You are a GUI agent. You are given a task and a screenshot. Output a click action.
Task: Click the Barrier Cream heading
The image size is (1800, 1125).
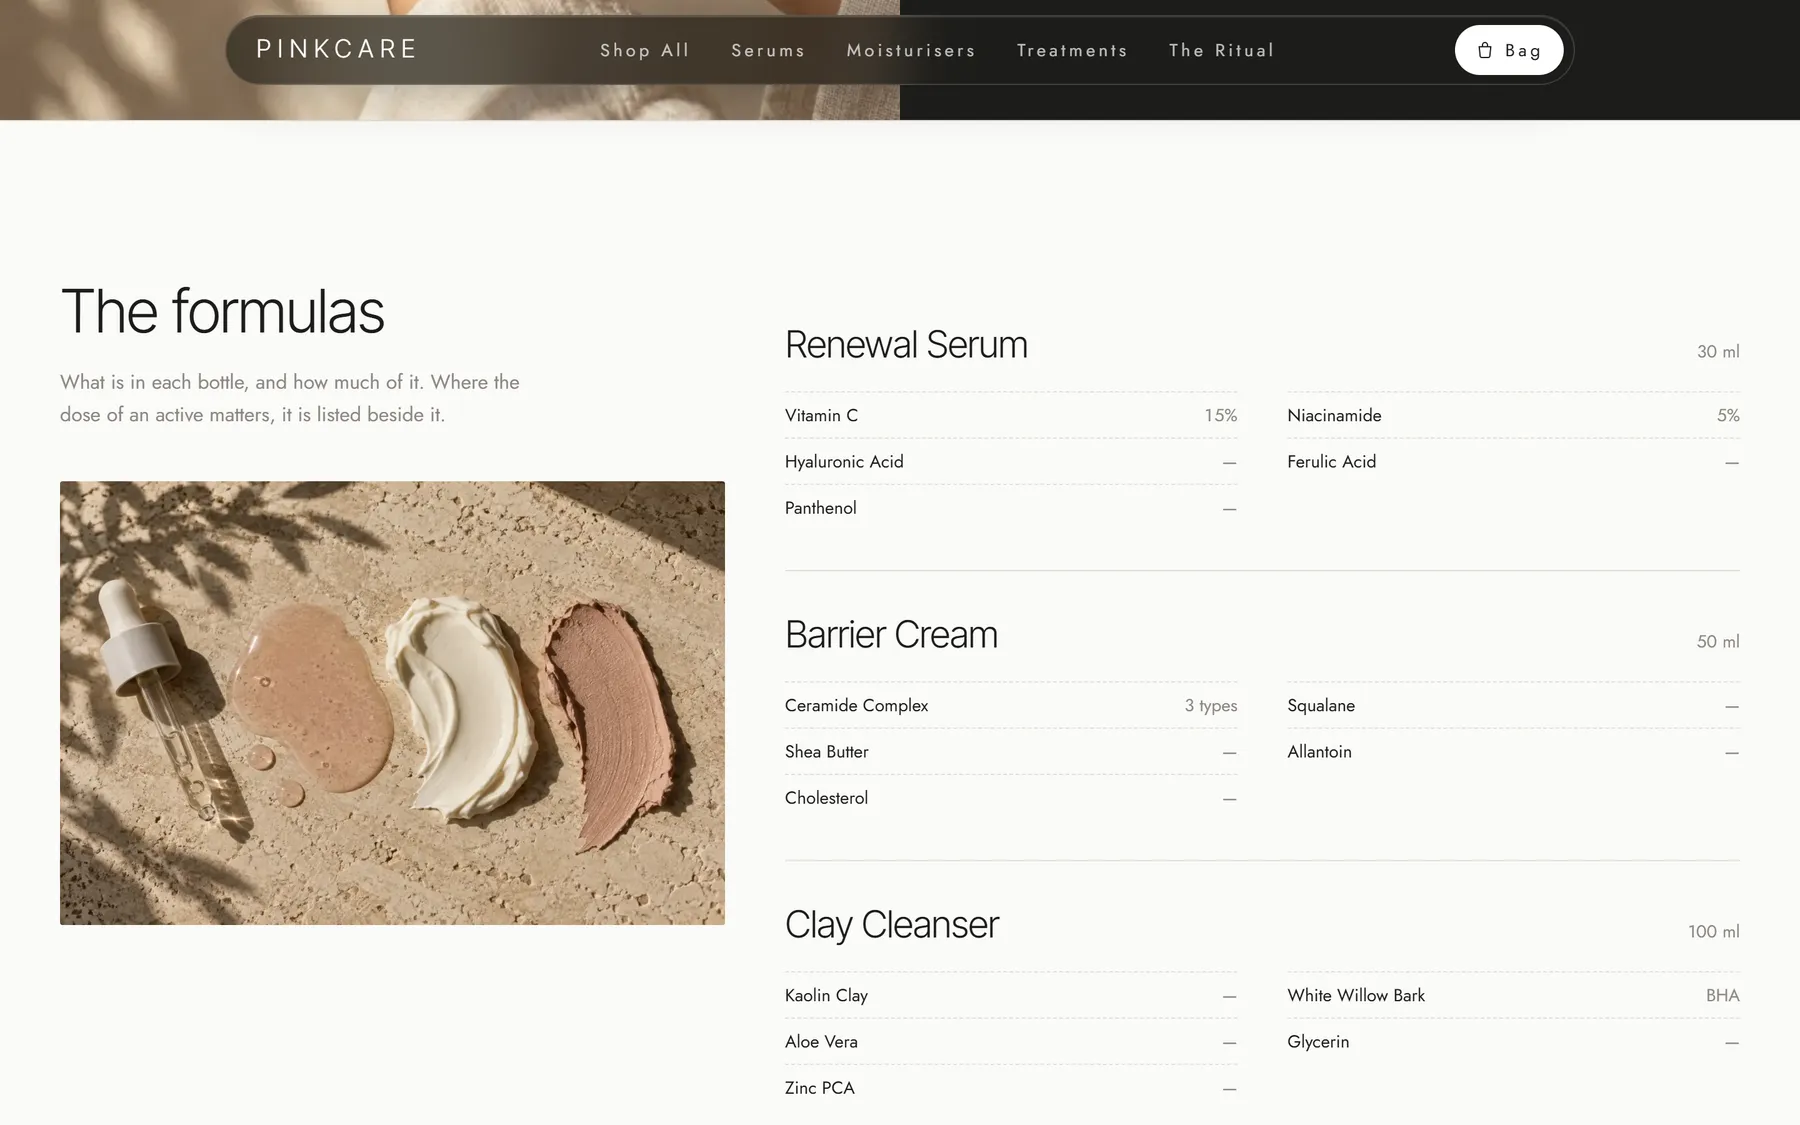click(891, 635)
